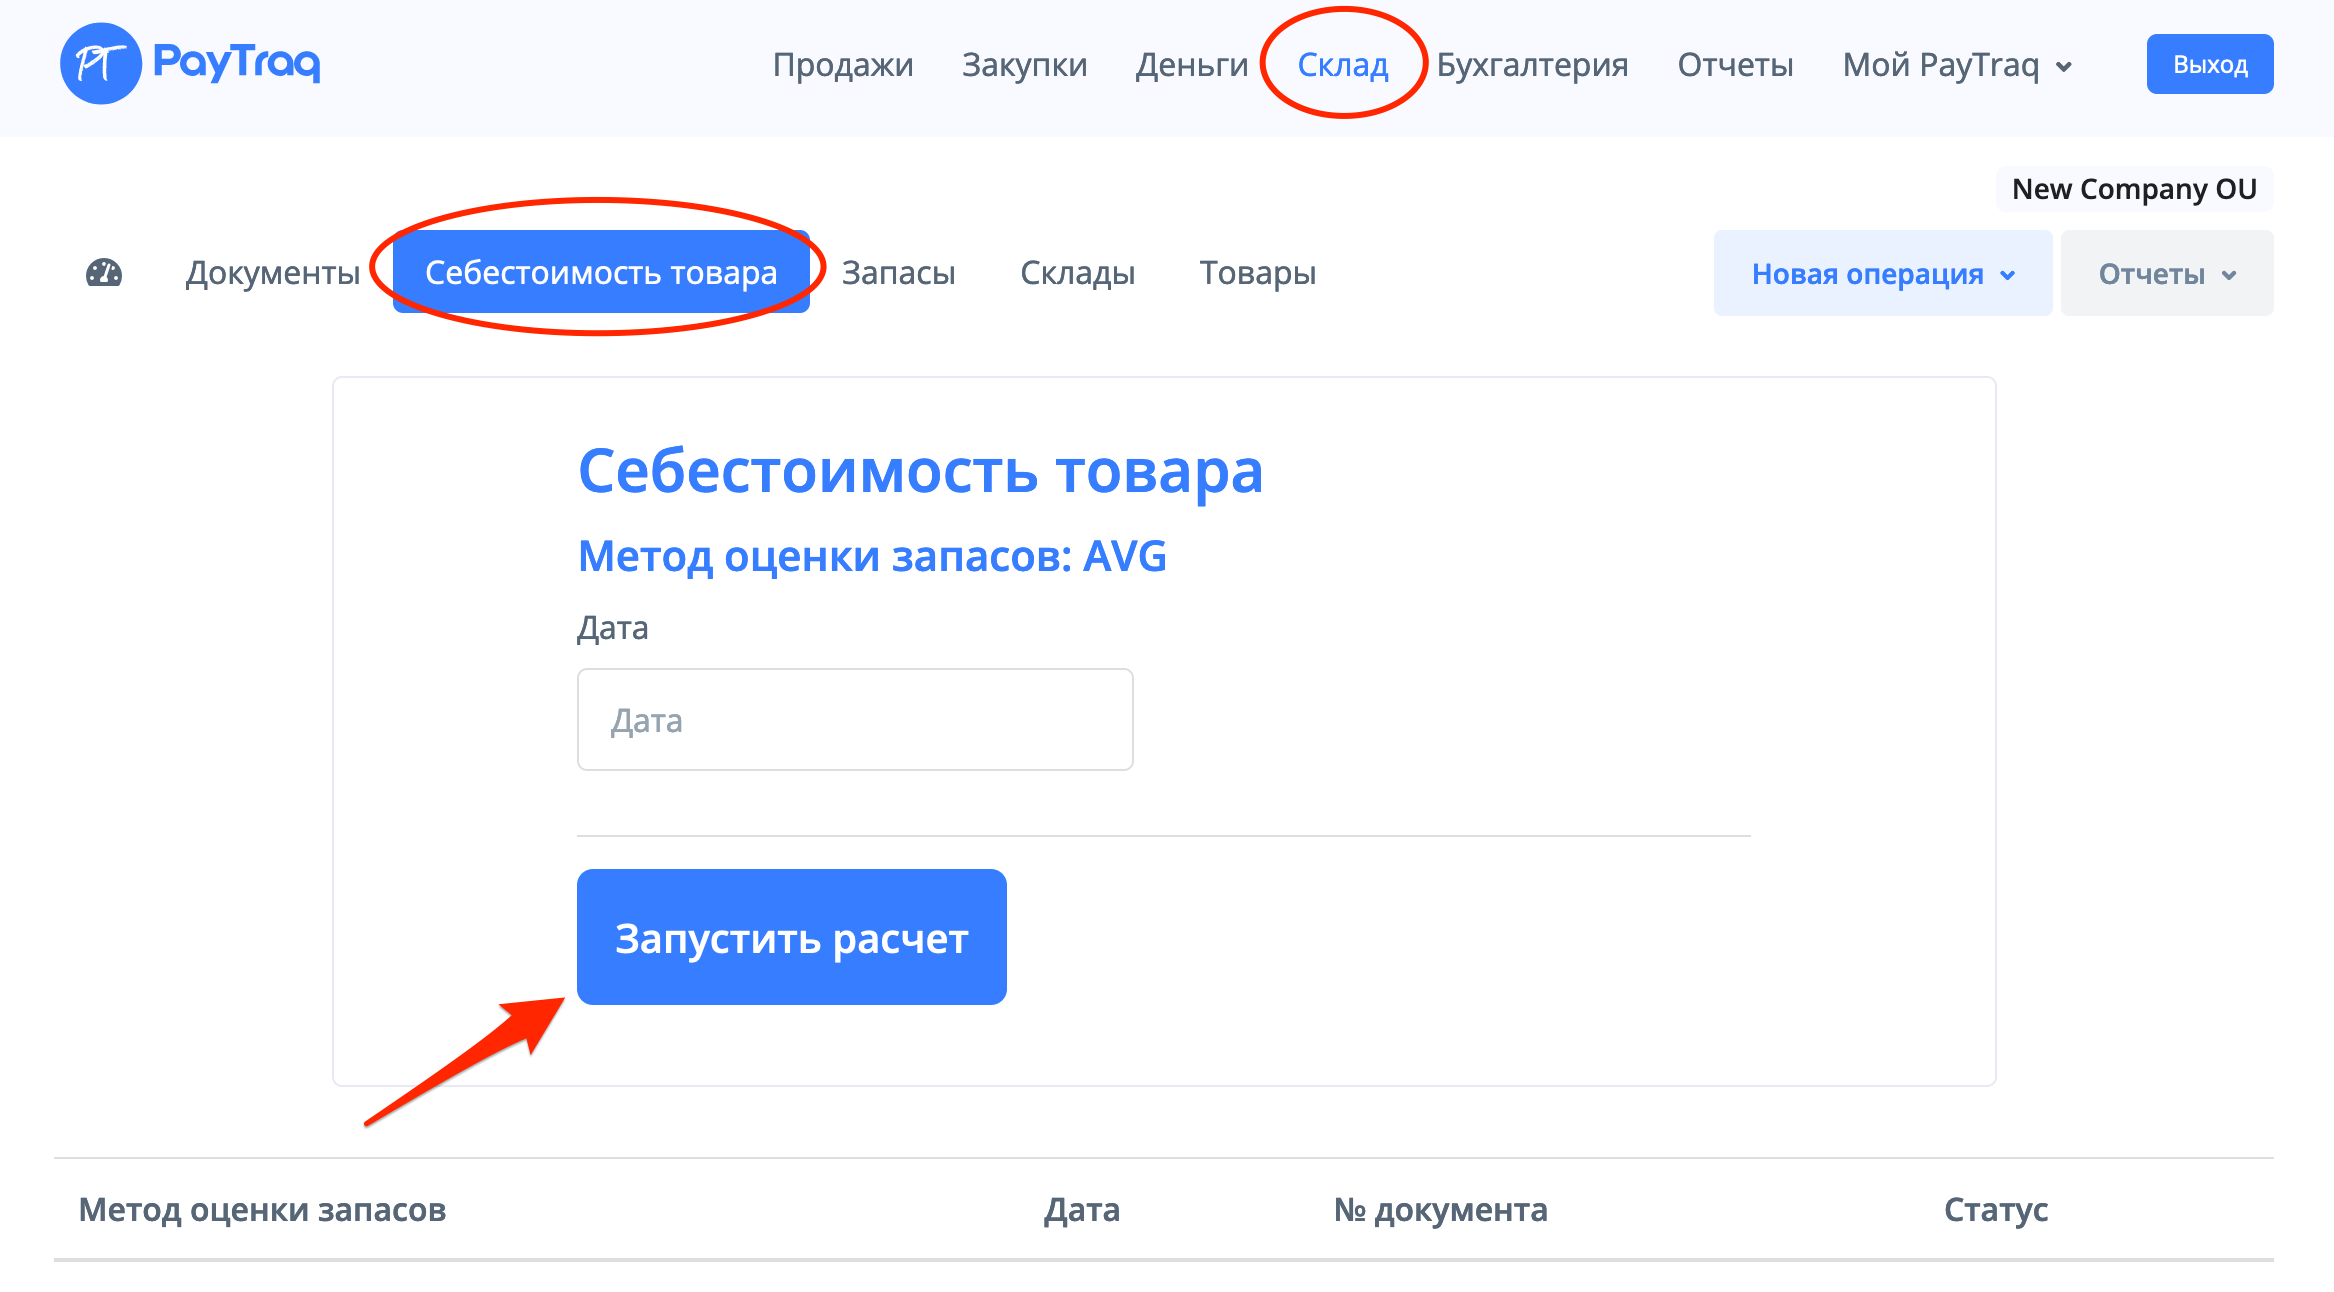Click the Выход button
The height and width of the screenshot is (1292, 2334).
(x=2209, y=65)
